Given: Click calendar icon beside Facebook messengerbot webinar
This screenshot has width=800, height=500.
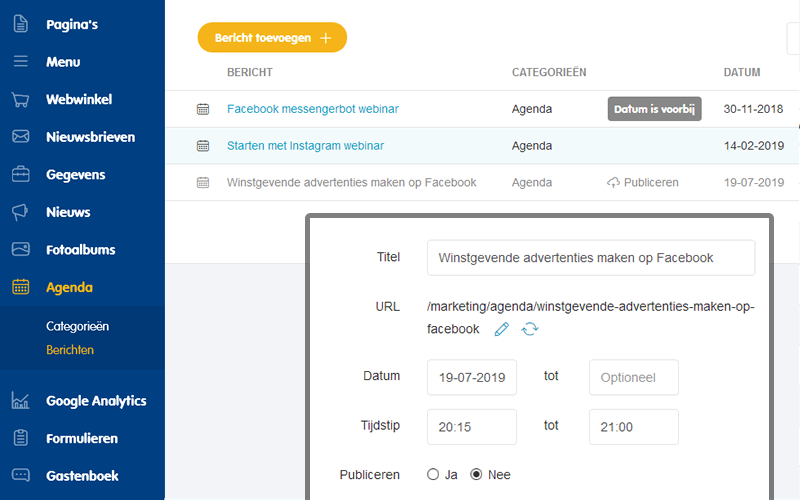Looking at the screenshot, I should pos(203,109).
